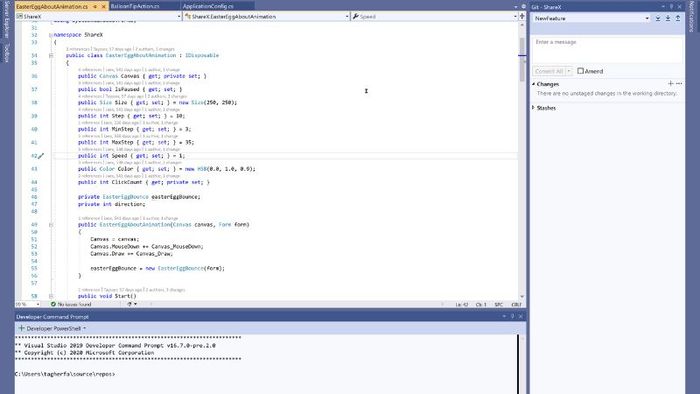Collapse the namespace ShareX code block
The image size is (700, 394).
click(x=50, y=35)
